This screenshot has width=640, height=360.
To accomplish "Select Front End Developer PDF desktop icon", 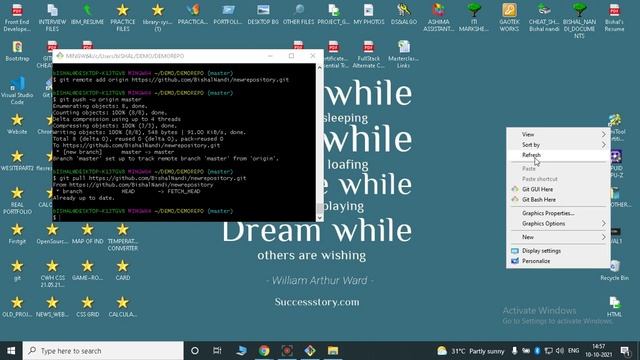I will 17,17.
